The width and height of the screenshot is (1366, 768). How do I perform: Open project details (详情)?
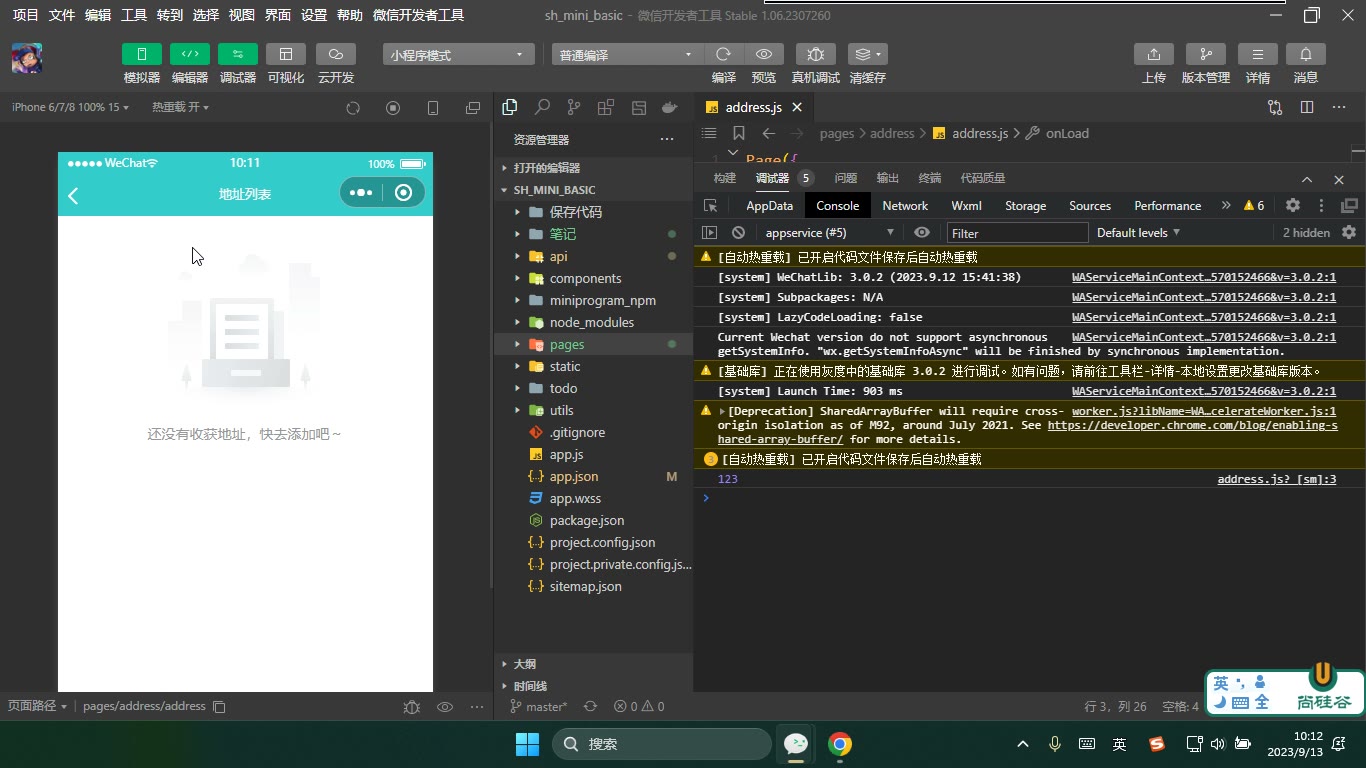(x=1258, y=54)
